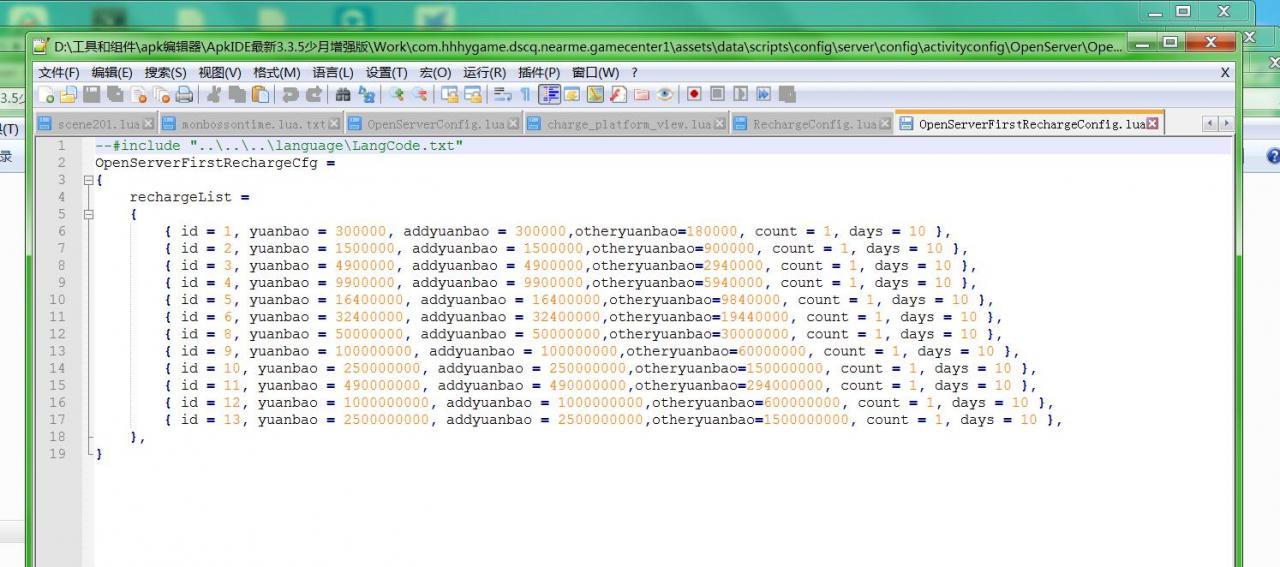Paste clipboard using toolbar Paste icon
The image size is (1280, 567).
coord(260,95)
